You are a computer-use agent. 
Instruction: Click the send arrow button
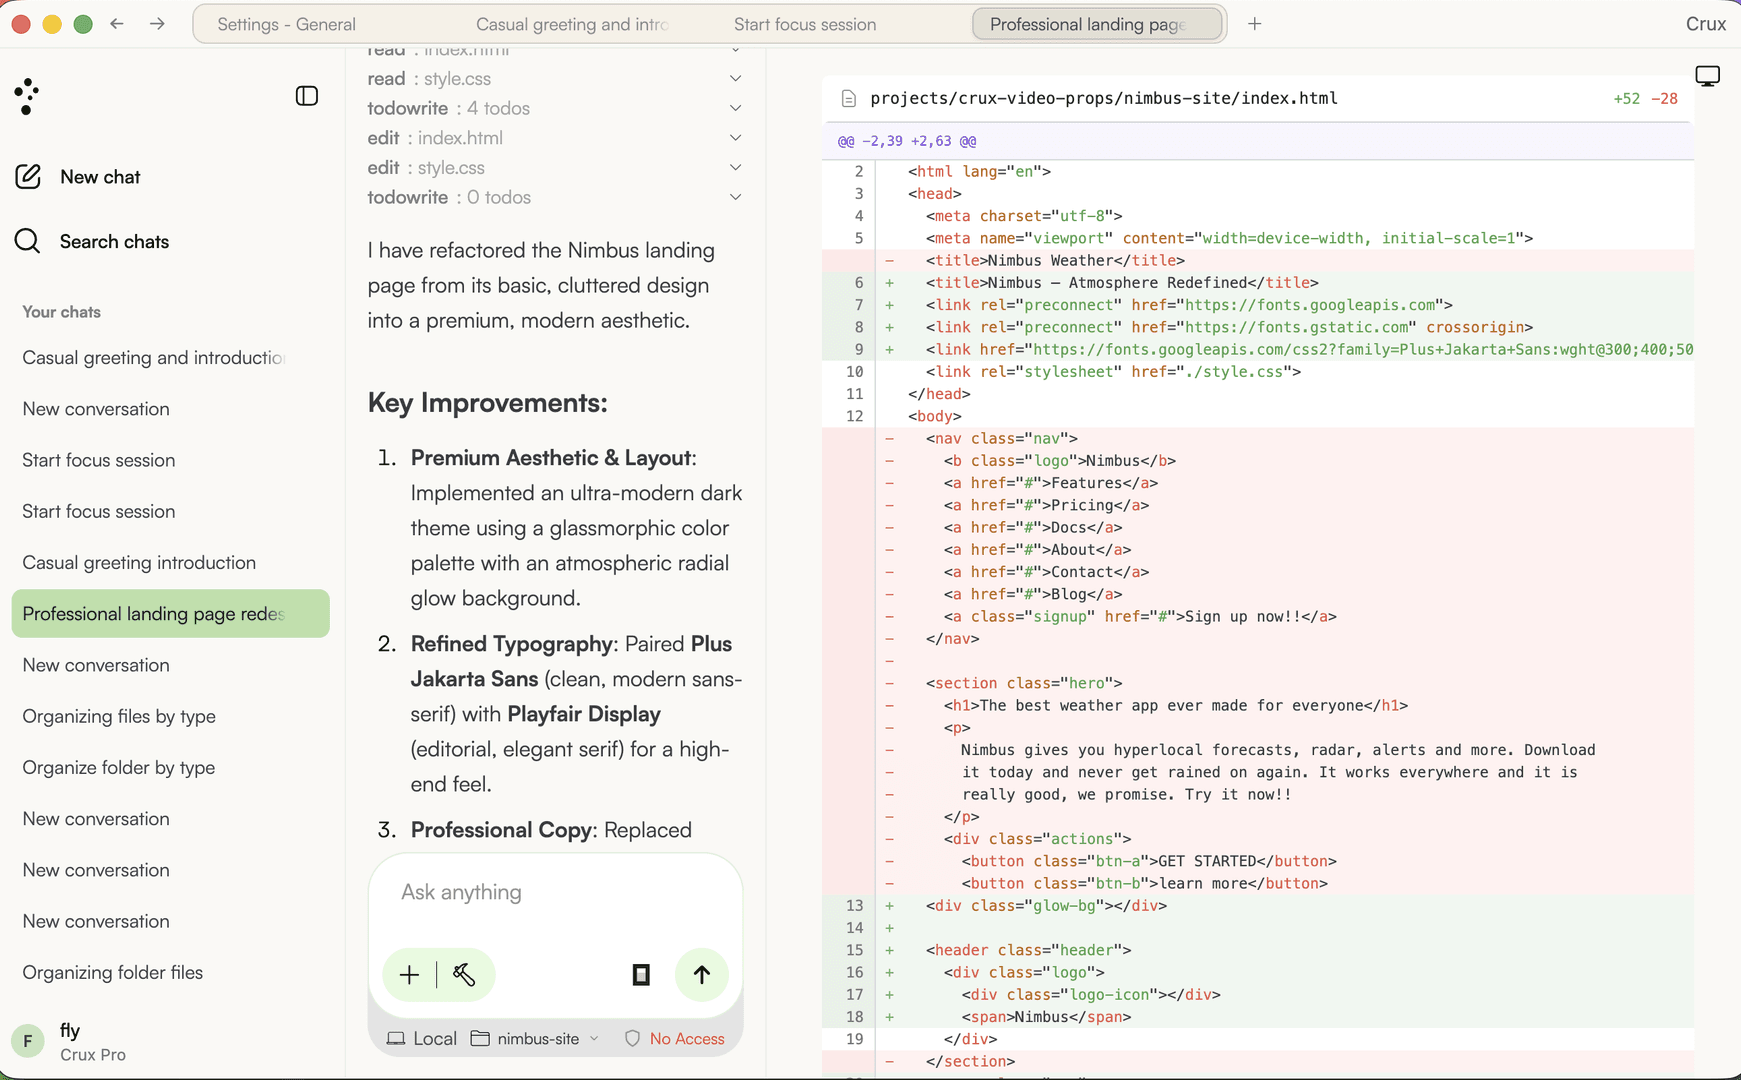click(702, 975)
